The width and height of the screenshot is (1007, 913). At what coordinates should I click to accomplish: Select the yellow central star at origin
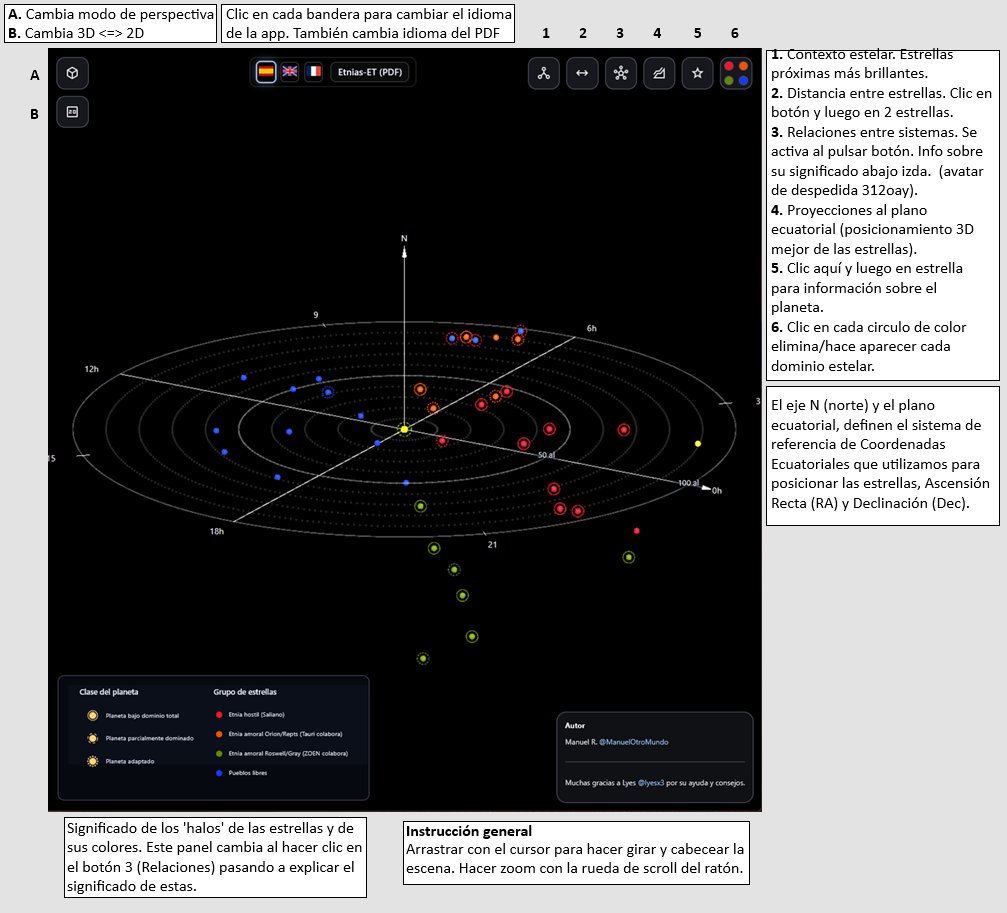405,429
